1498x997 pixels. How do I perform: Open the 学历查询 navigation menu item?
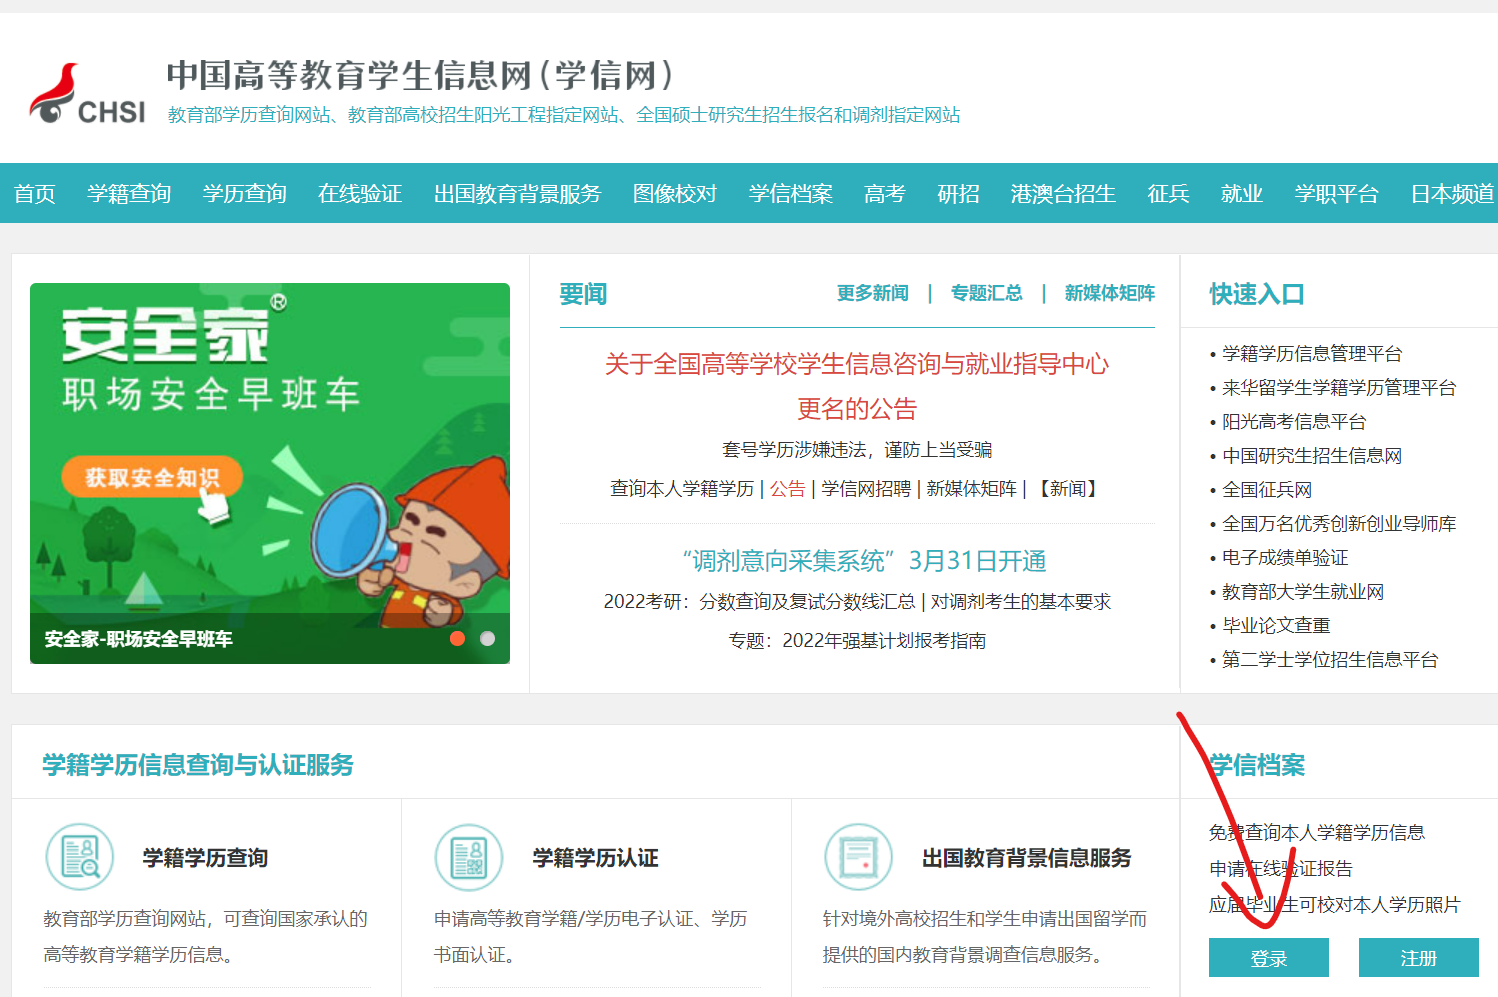(244, 193)
